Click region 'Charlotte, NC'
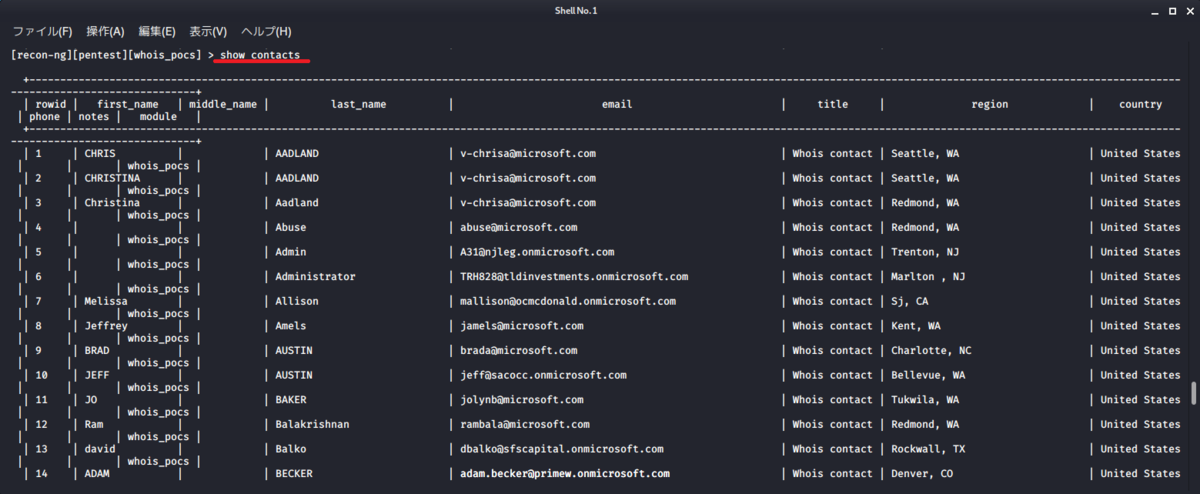 click(931, 351)
